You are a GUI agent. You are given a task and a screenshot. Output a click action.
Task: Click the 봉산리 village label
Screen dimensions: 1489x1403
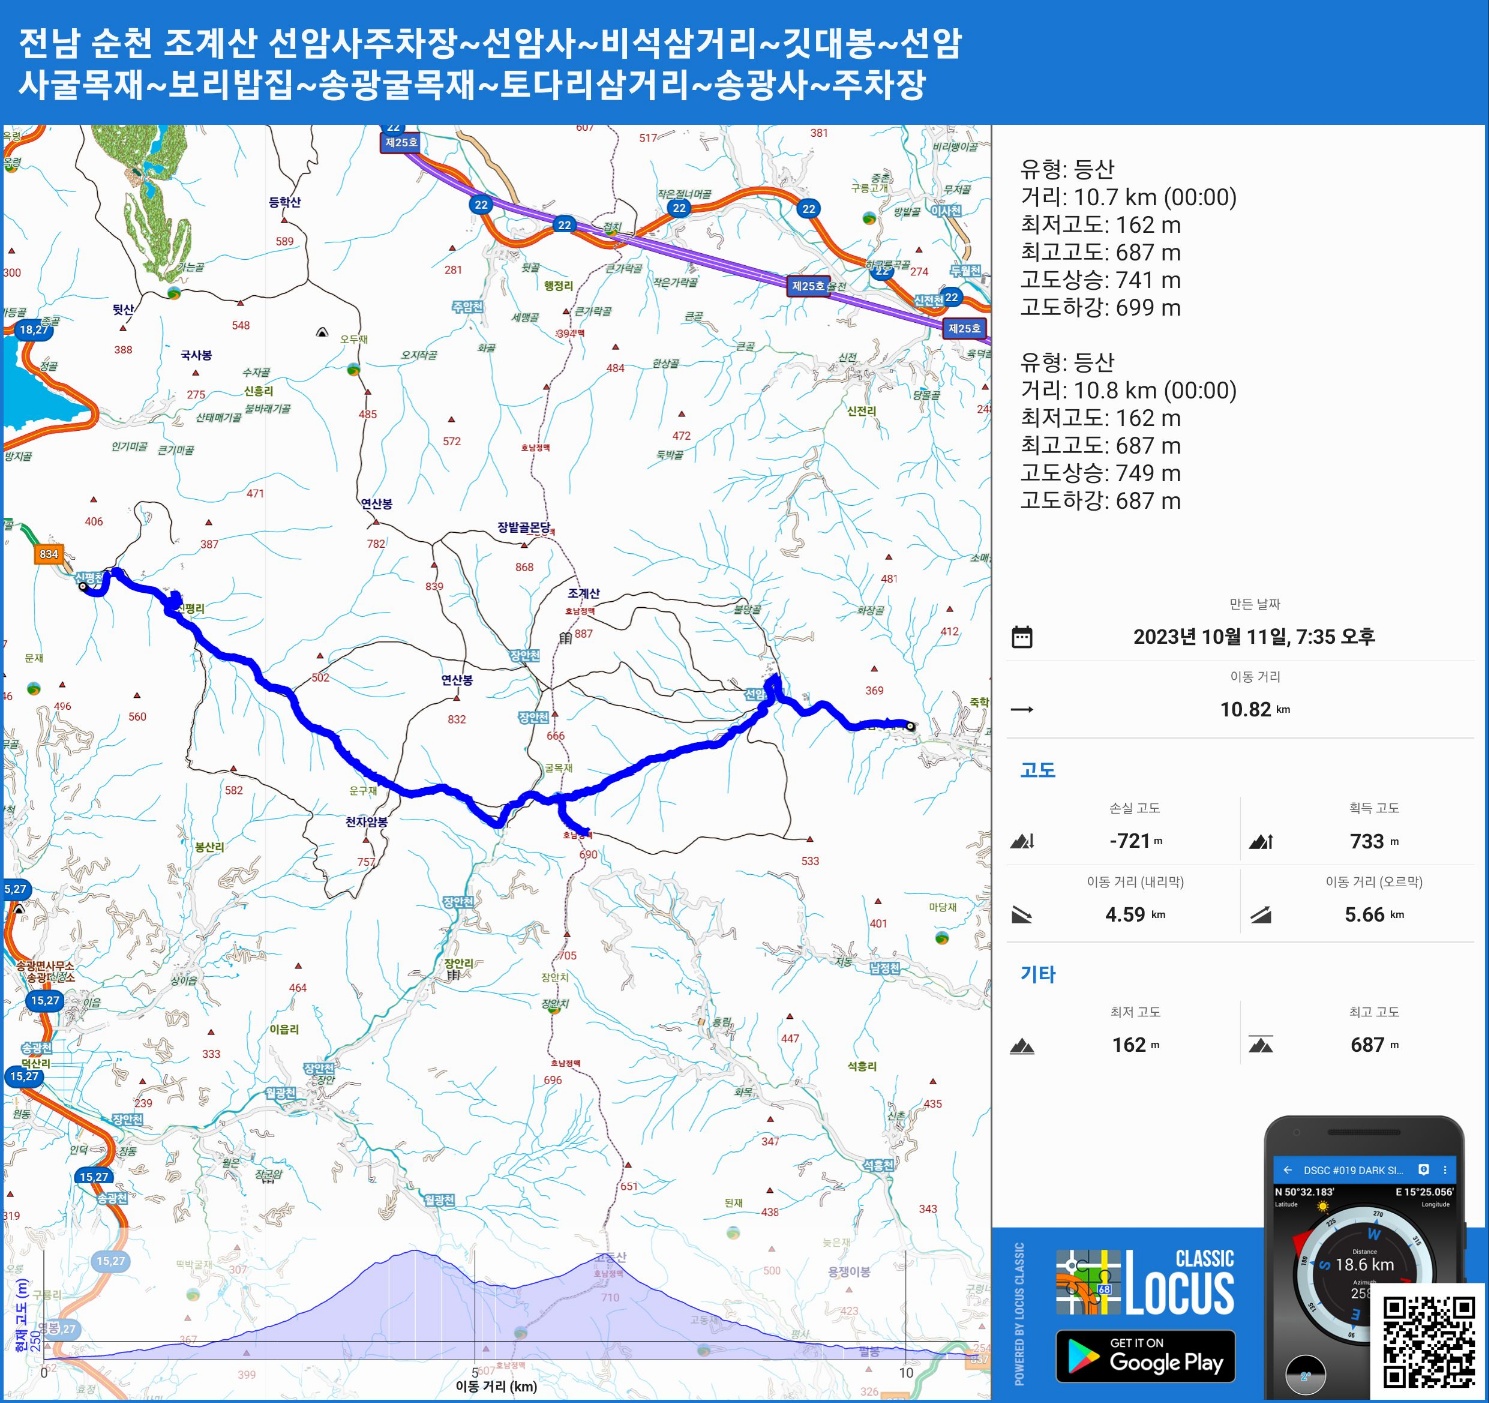[x=209, y=847]
